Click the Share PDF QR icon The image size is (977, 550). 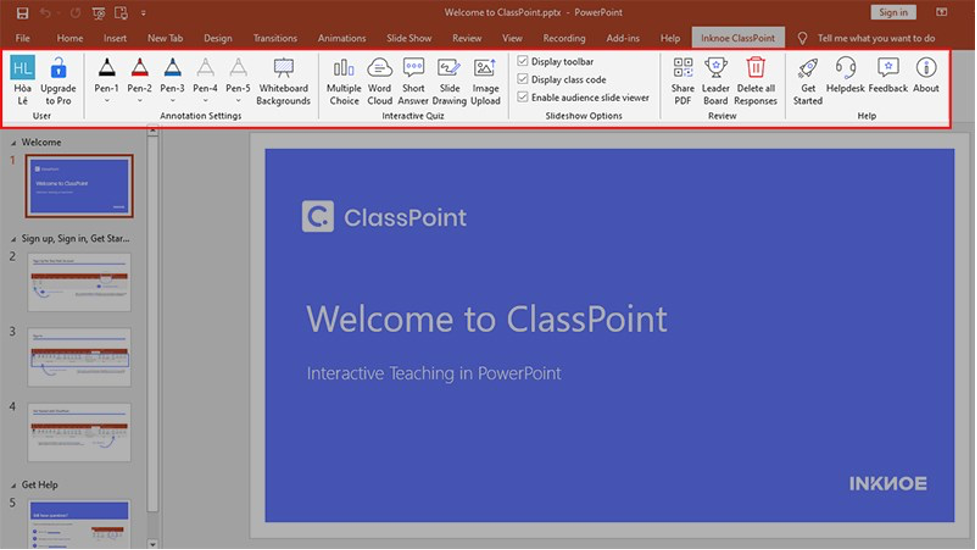(682, 80)
